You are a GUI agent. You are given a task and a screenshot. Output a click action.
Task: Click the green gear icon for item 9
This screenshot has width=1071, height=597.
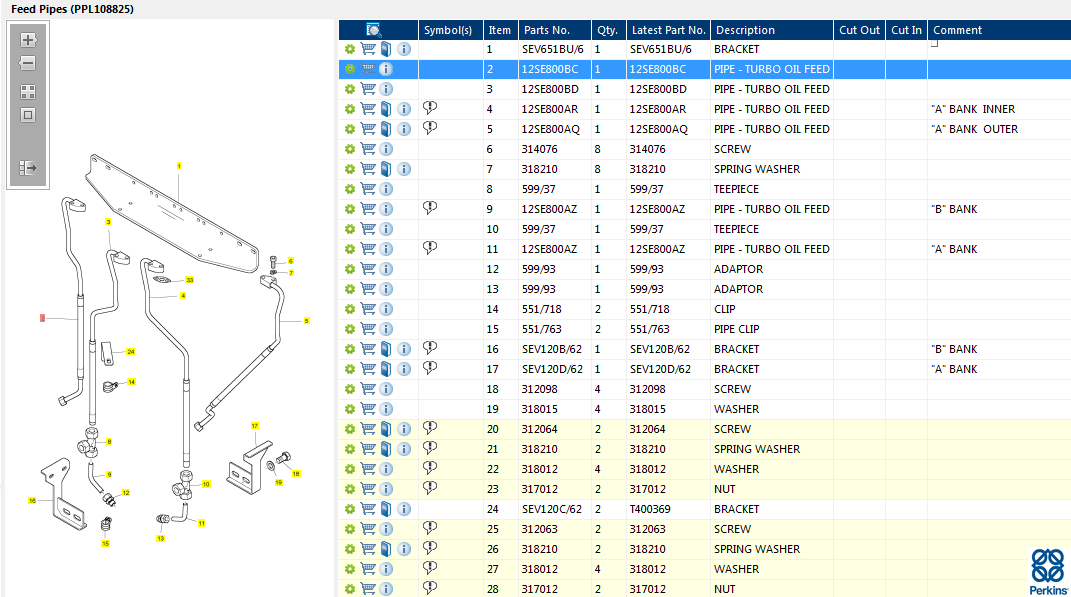(350, 209)
